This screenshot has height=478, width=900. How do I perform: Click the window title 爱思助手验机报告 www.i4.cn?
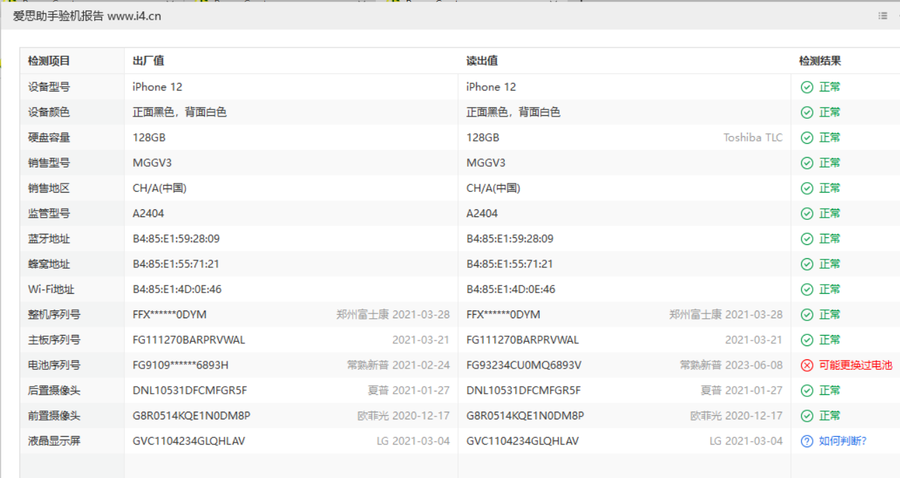[x=87, y=16]
